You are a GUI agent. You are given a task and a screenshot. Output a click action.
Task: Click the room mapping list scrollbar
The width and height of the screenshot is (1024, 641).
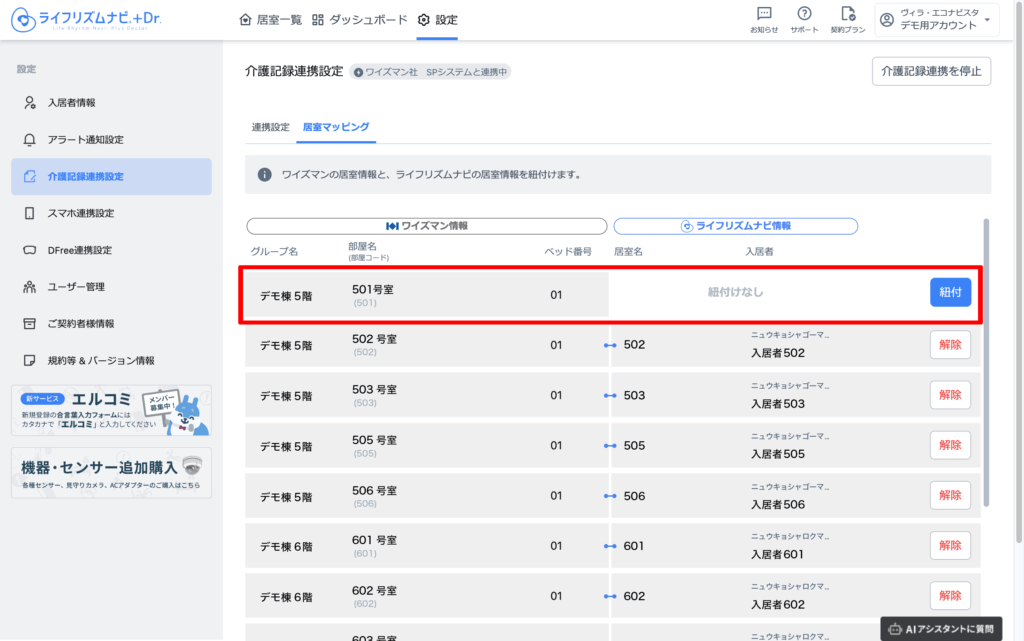click(x=985, y=360)
